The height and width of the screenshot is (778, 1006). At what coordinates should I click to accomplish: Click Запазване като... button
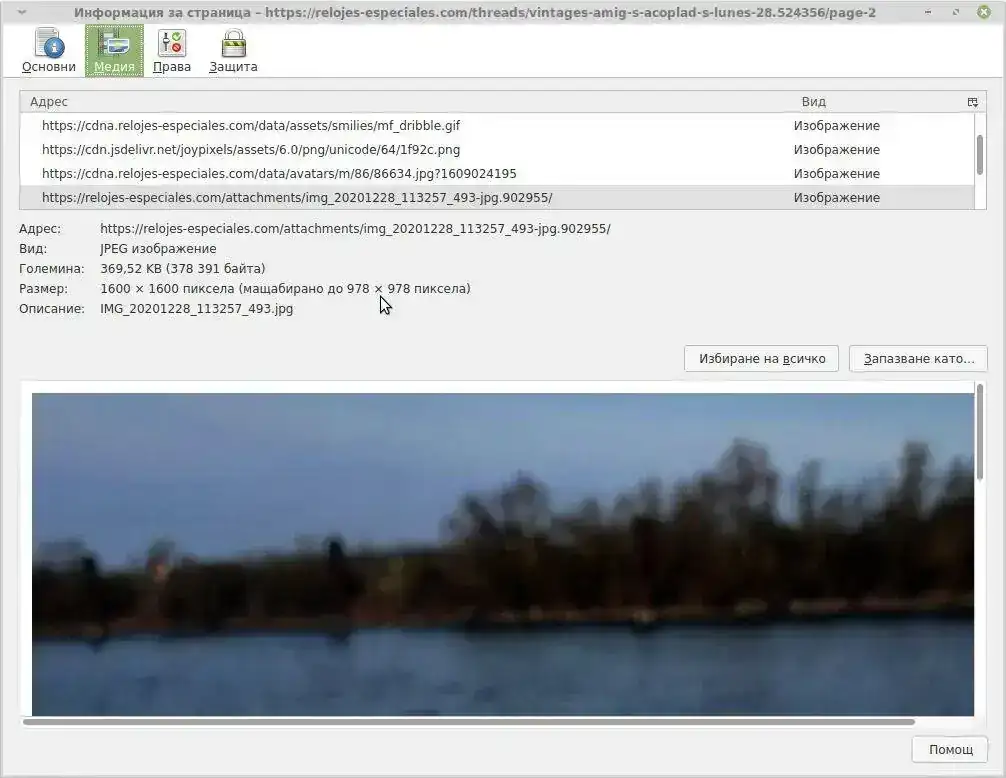click(x=918, y=359)
